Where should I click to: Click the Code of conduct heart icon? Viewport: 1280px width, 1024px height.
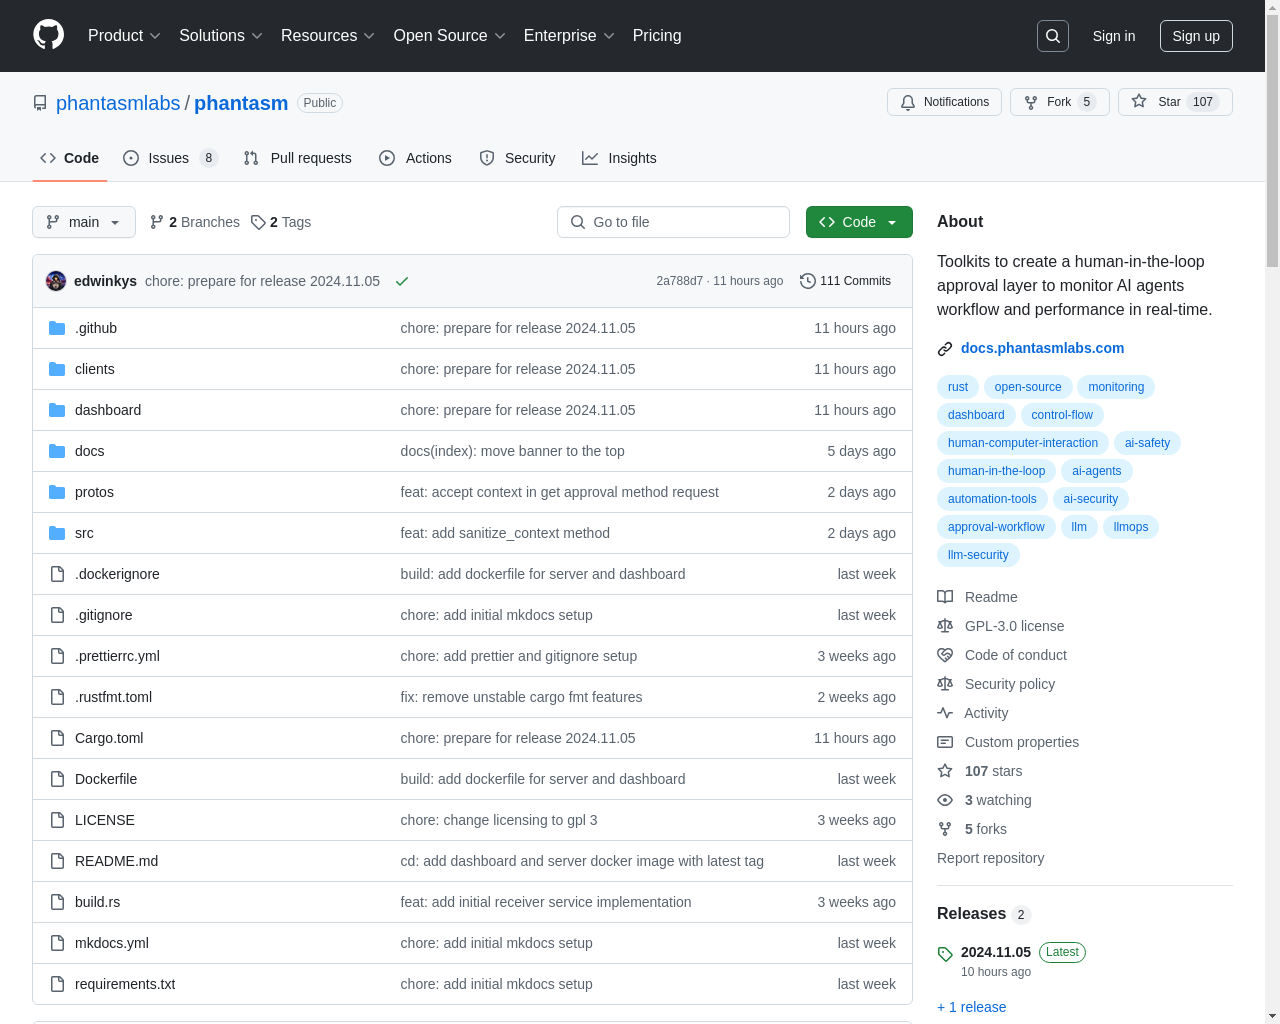(x=945, y=655)
